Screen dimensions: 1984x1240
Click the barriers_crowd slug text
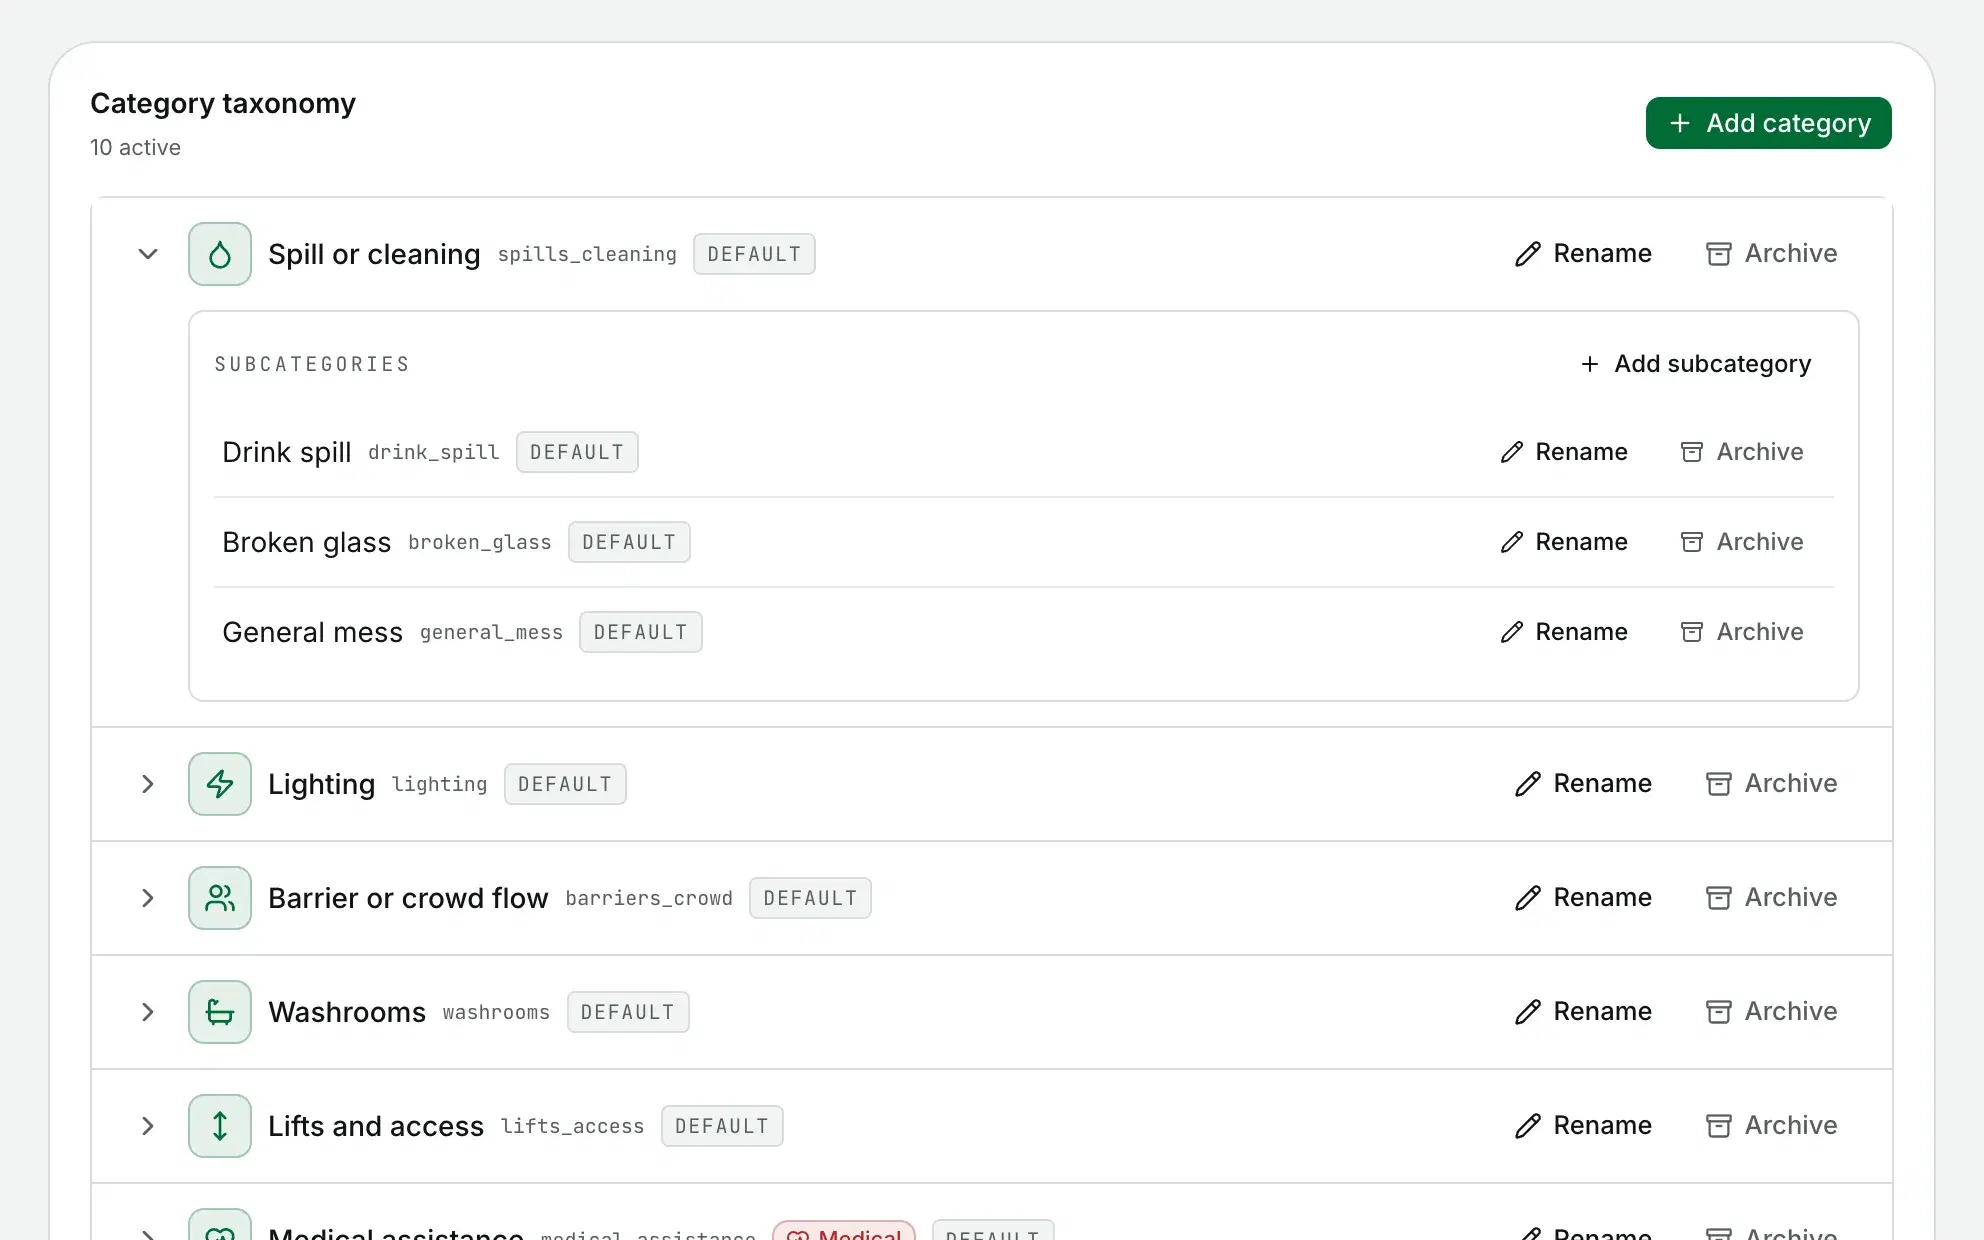649,899
